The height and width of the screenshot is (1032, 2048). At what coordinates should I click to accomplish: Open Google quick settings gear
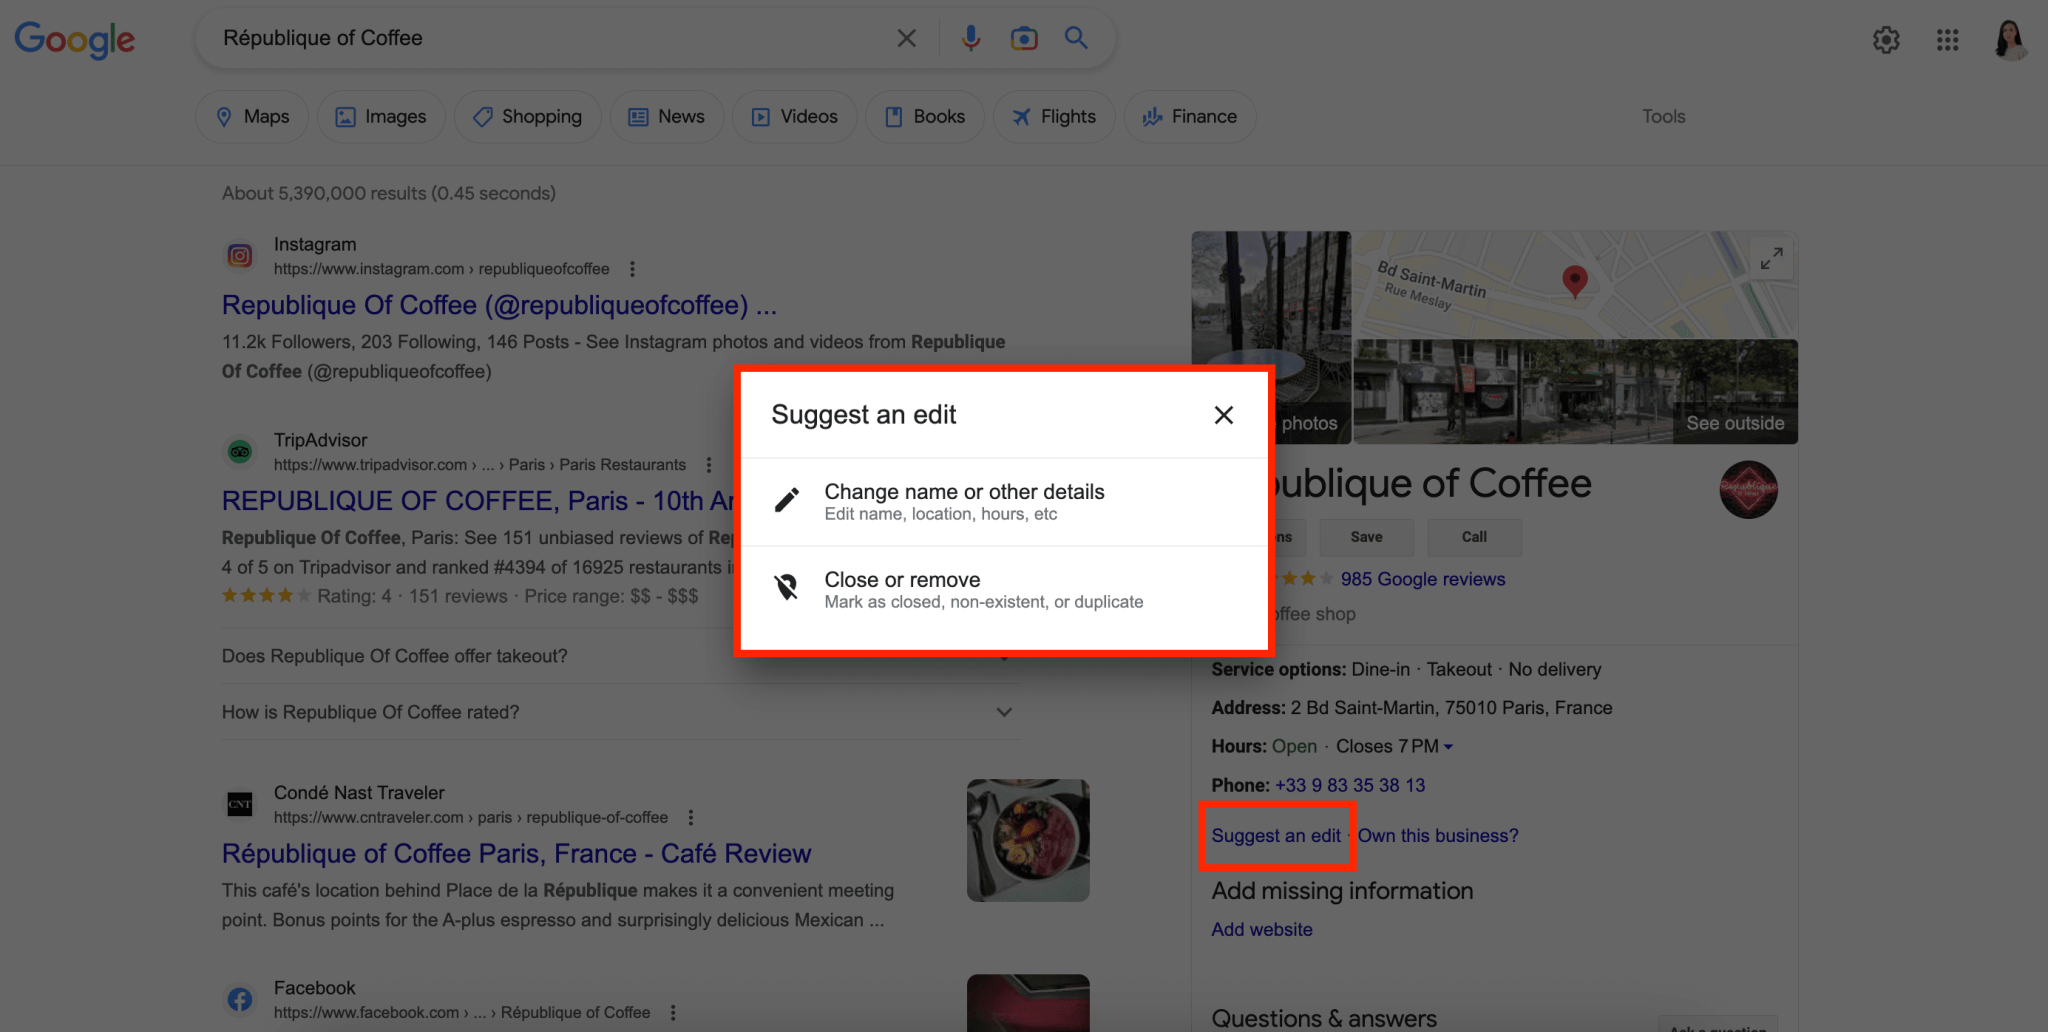tap(1885, 39)
